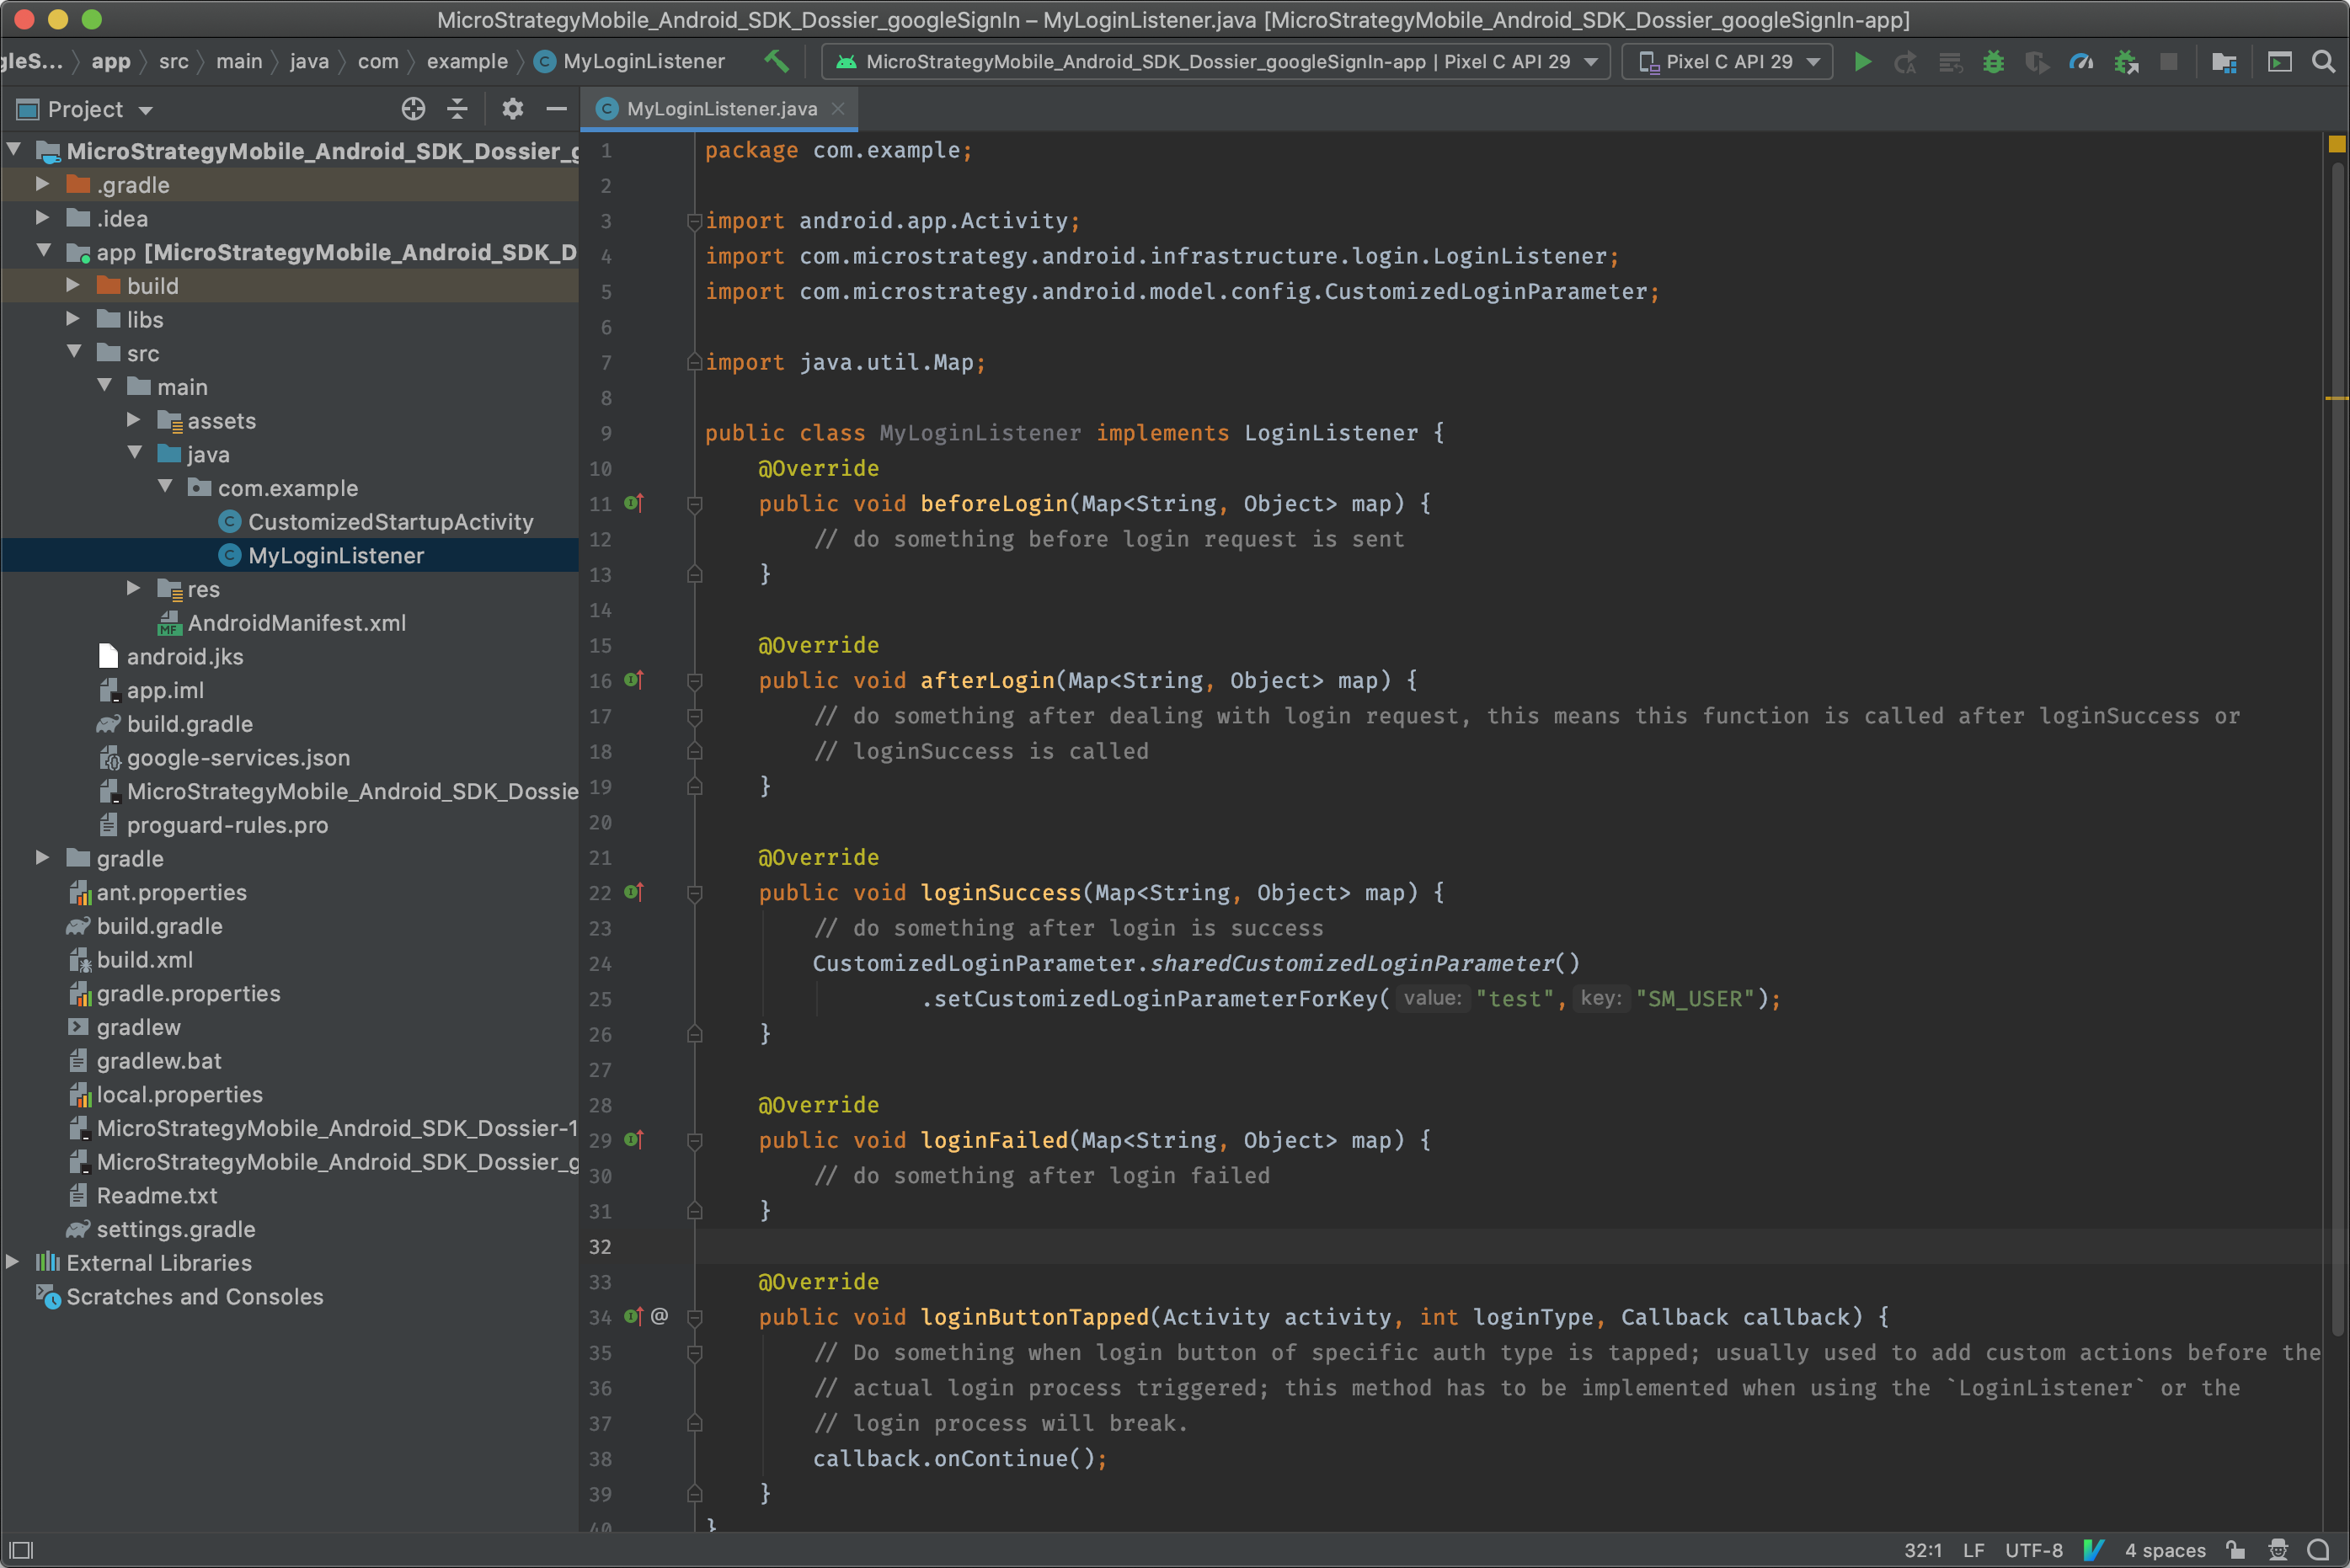Image resolution: width=2350 pixels, height=1568 pixels.
Task: Open the Pixel C API 29 device dropdown
Action: 1728,62
